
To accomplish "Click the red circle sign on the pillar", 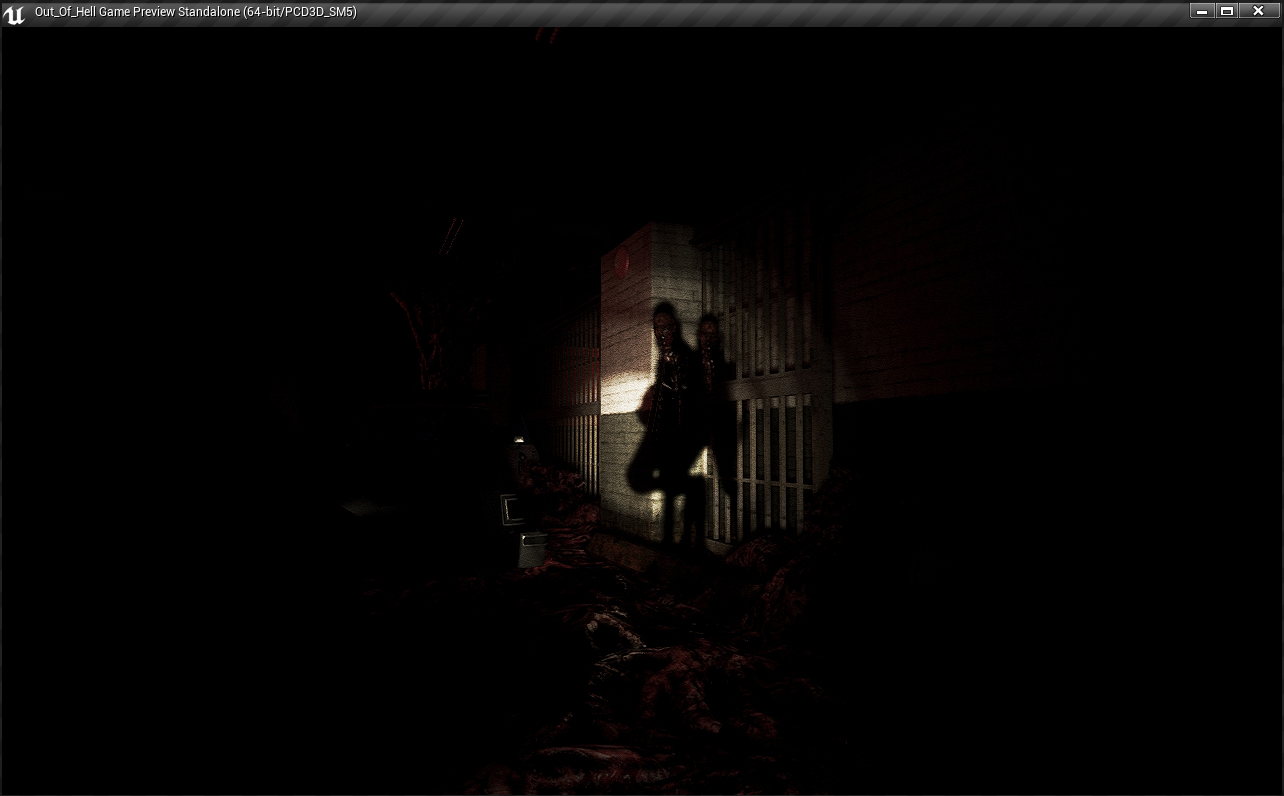I will pyautogui.click(x=622, y=259).
